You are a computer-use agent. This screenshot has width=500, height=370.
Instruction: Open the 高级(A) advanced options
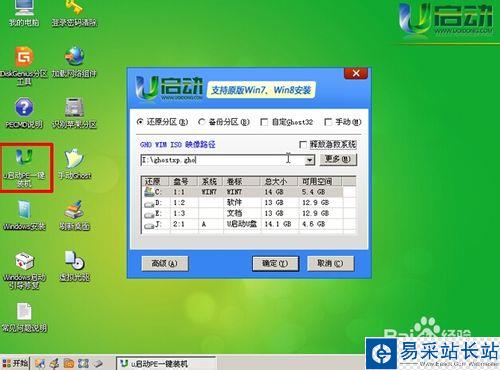tap(165, 264)
